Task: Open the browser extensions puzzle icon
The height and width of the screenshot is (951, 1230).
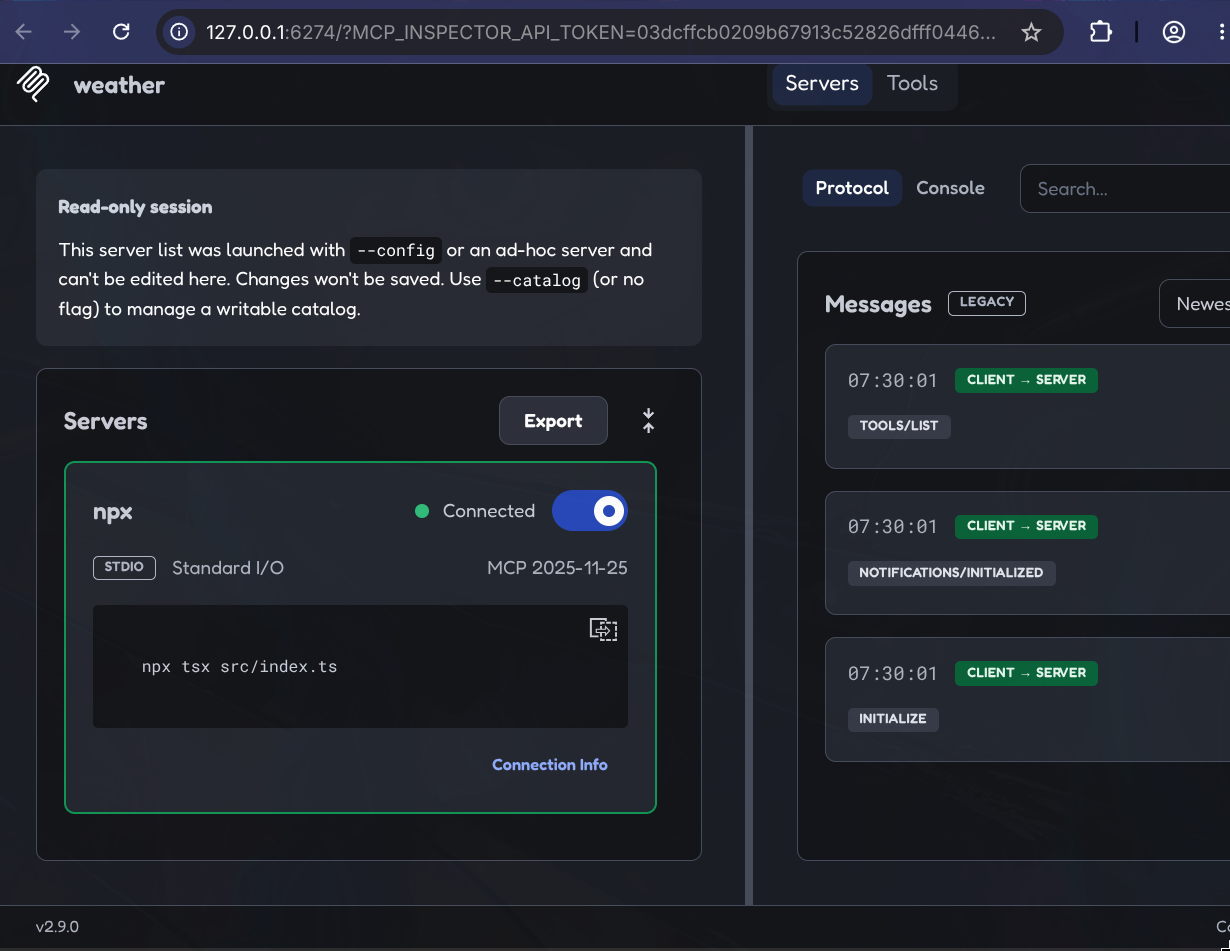Action: click(1100, 32)
